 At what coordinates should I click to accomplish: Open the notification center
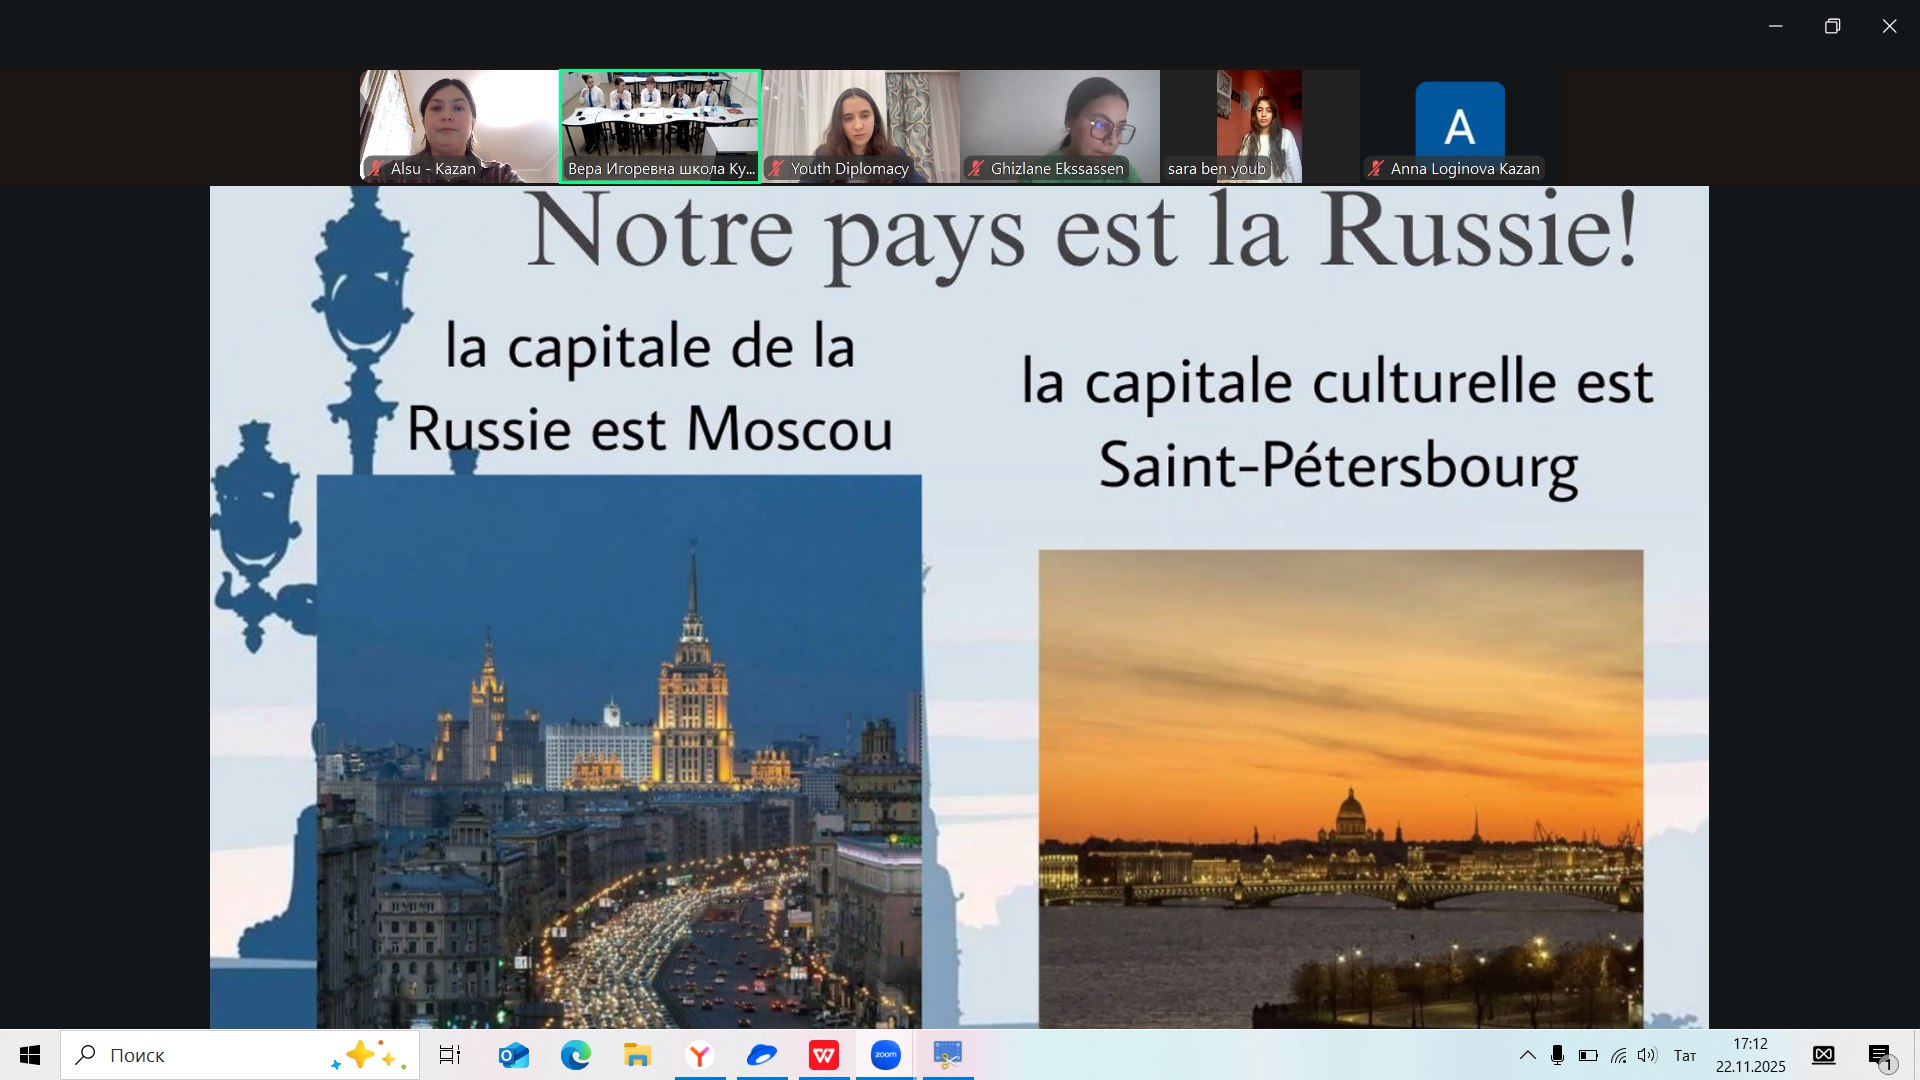1880,1055
